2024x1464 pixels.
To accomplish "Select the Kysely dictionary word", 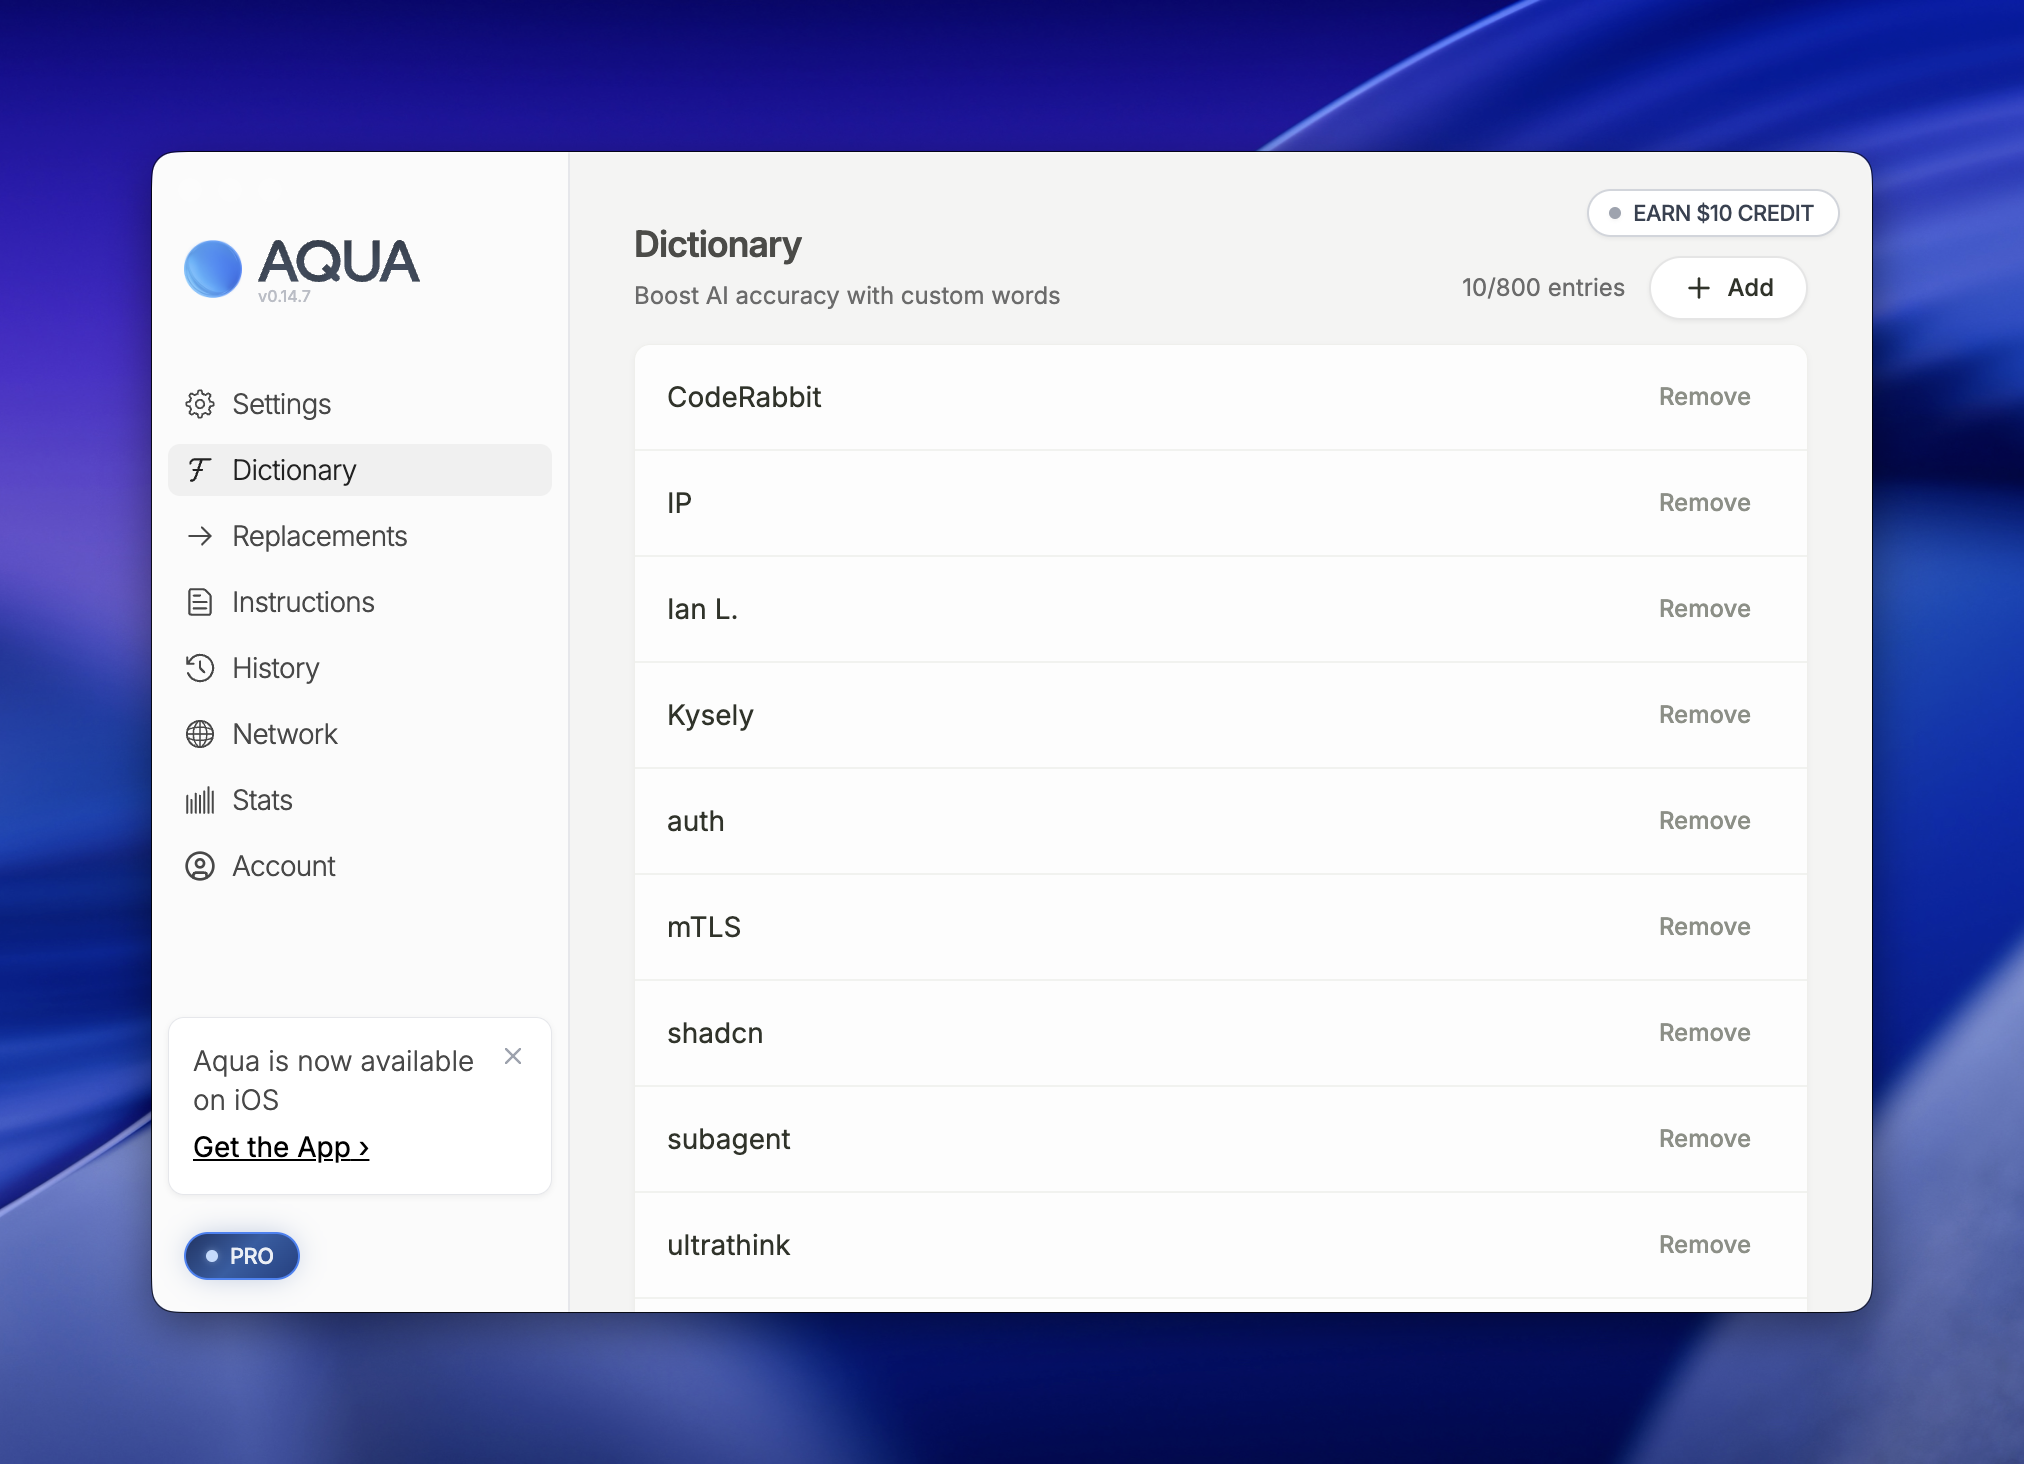I will [710, 716].
